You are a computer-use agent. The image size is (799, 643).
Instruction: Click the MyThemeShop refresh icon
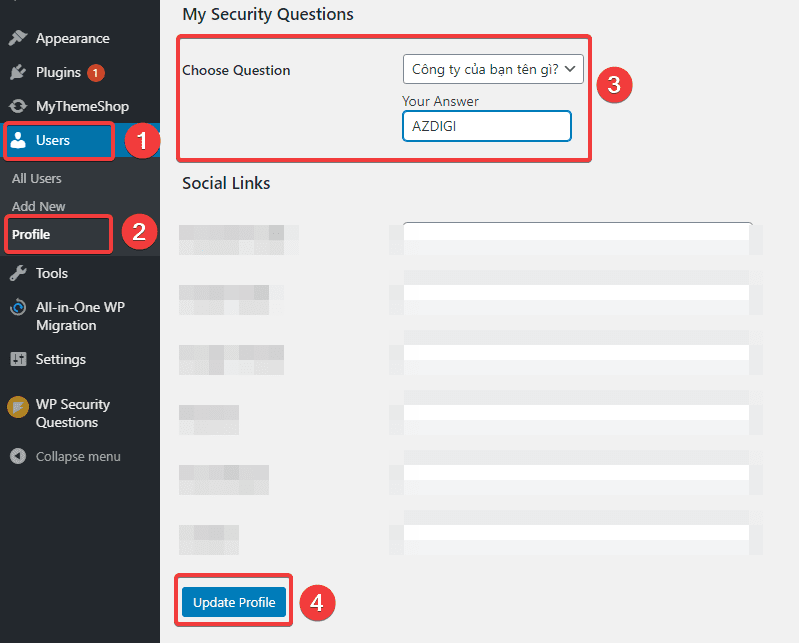coord(18,106)
